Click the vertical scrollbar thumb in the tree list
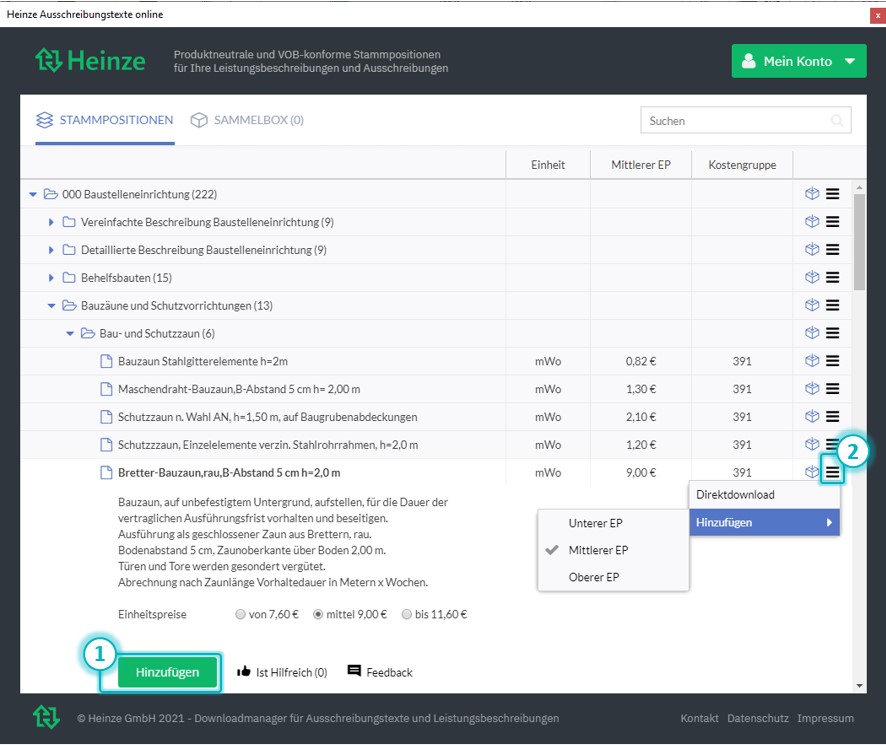The image size is (886, 745). click(859, 242)
